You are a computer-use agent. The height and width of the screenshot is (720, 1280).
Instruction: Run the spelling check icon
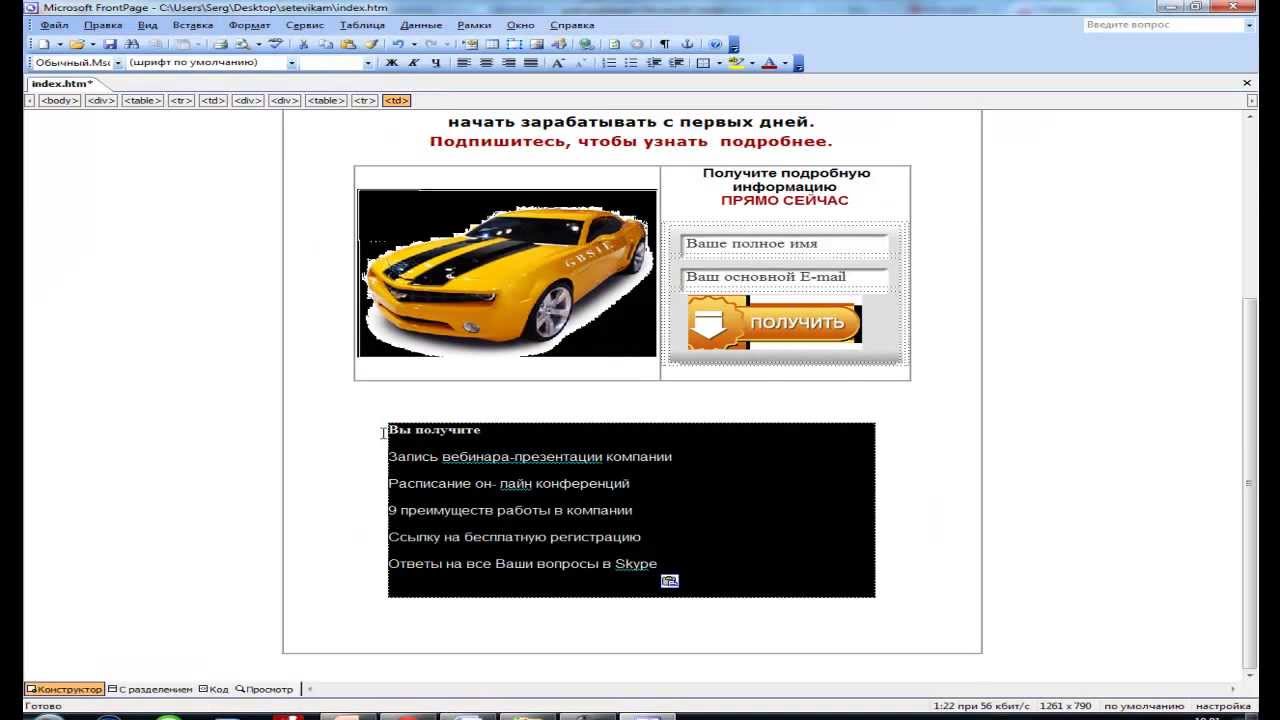(x=276, y=44)
